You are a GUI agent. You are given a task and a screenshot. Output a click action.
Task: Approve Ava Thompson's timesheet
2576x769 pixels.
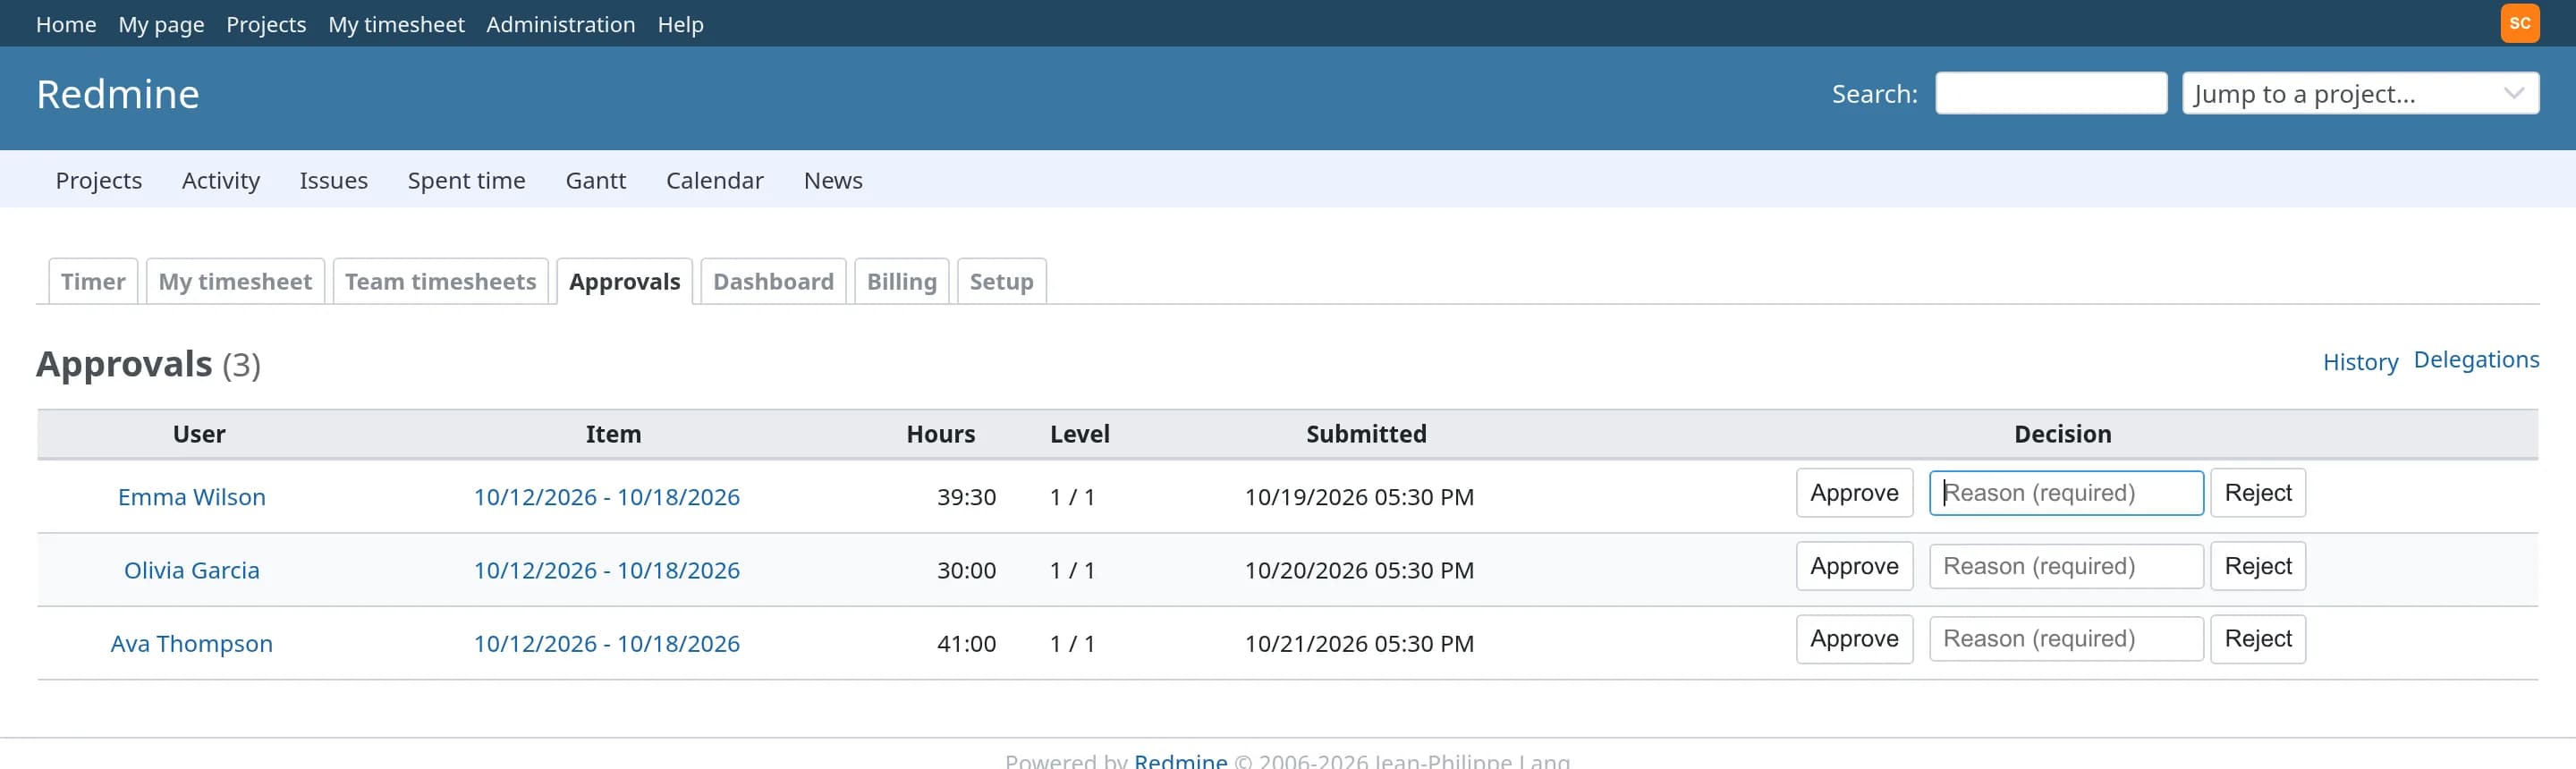pyautogui.click(x=1854, y=638)
